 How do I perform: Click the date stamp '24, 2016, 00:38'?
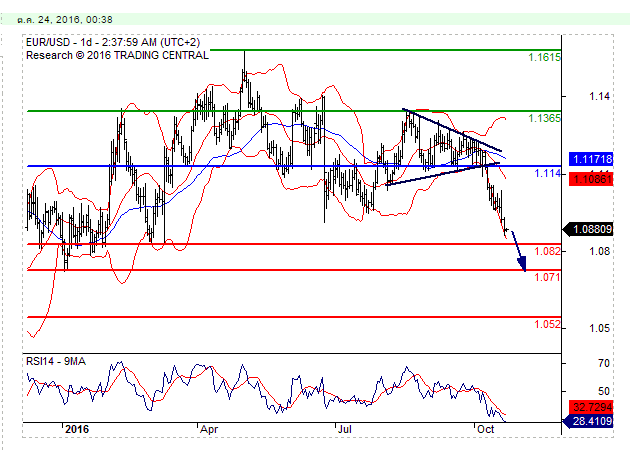[76, 20]
